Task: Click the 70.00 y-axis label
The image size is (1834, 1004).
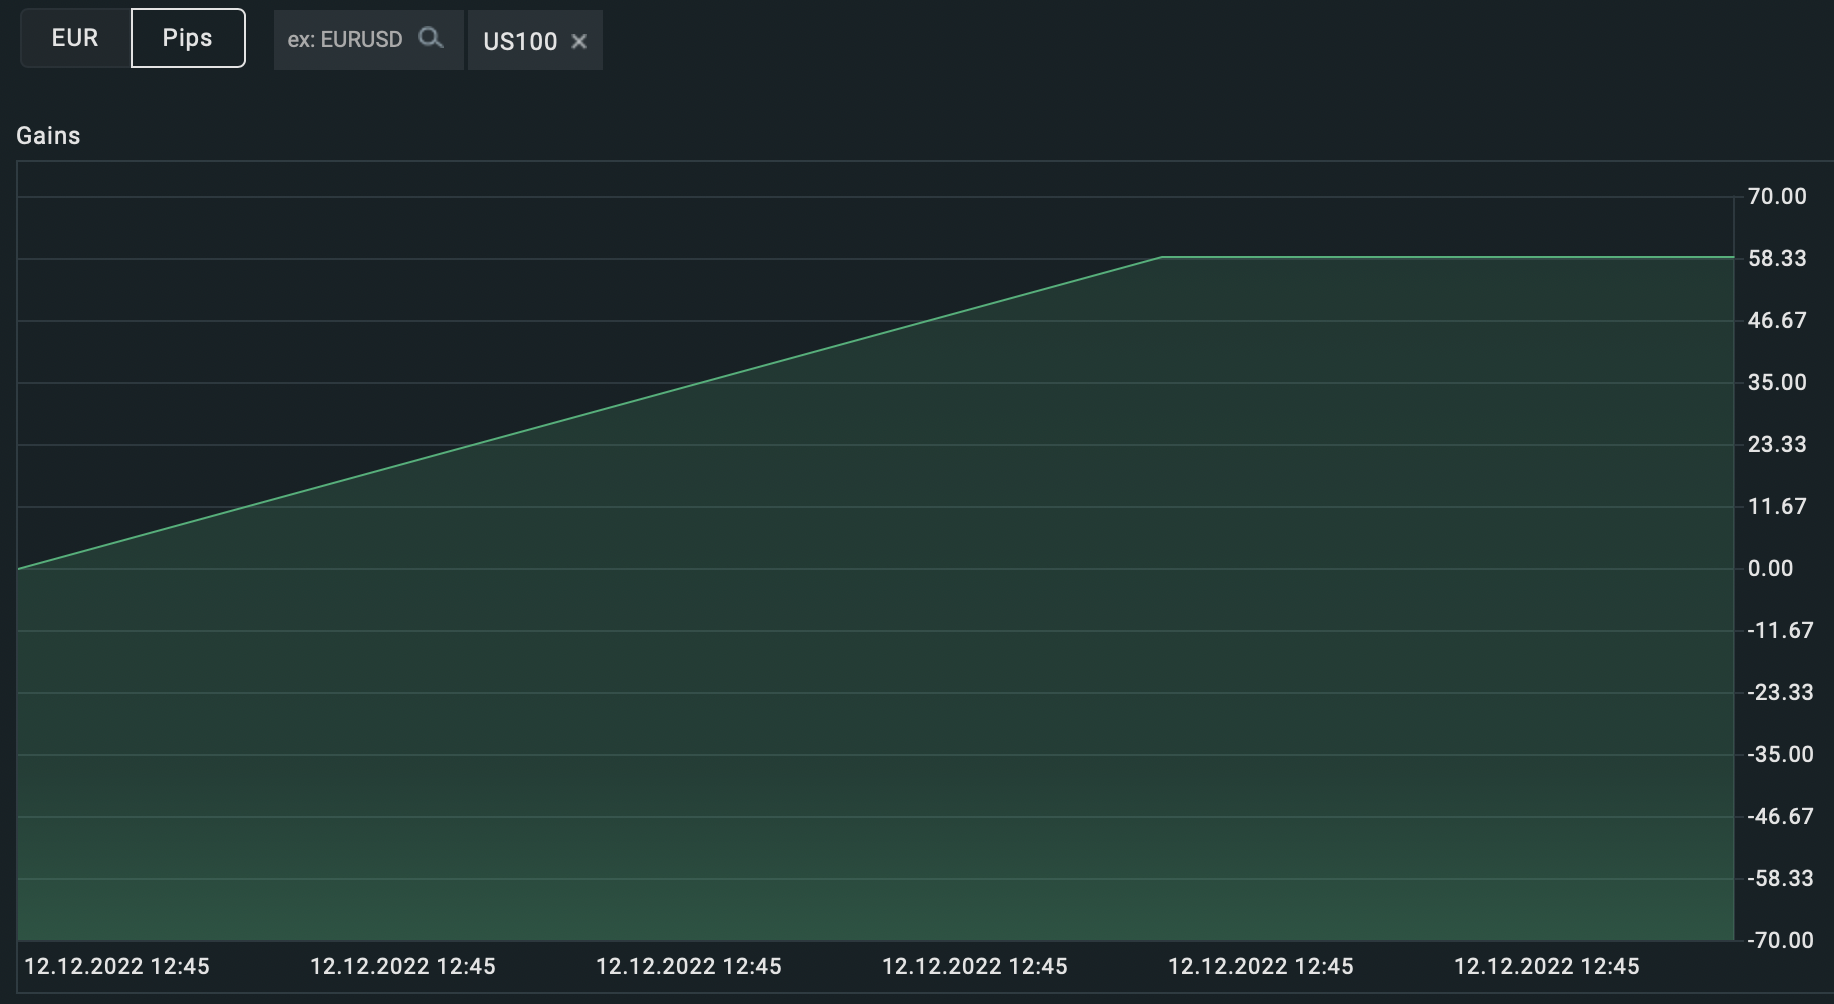Action: pyautogui.click(x=1777, y=197)
